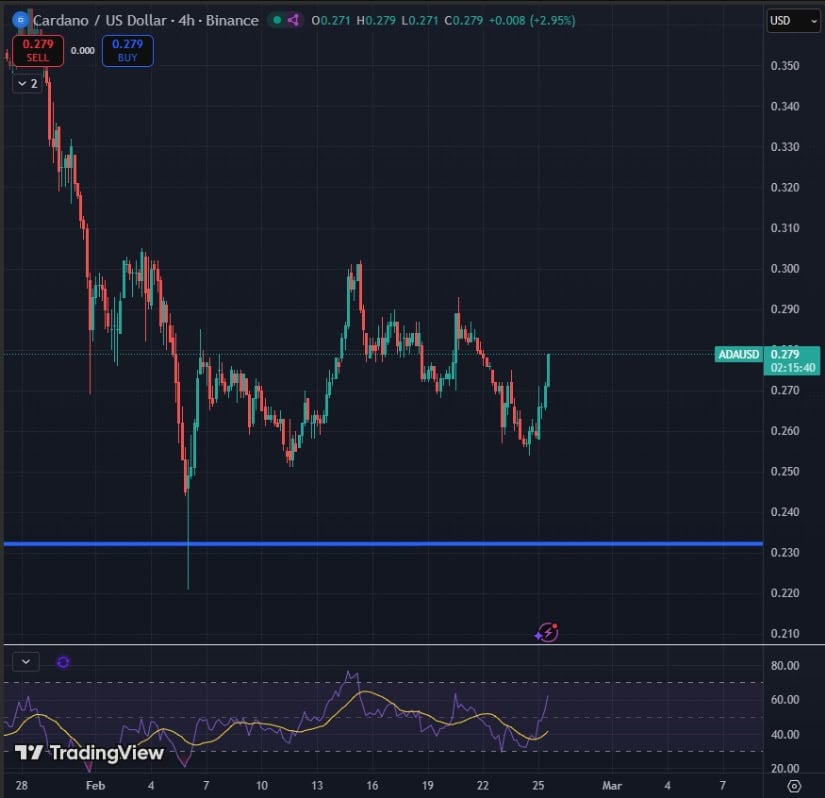Viewport: 825px width, 798px height.
Task: Expand the collapsed indicators legend showing 2
Action: (x=27, y=84)
